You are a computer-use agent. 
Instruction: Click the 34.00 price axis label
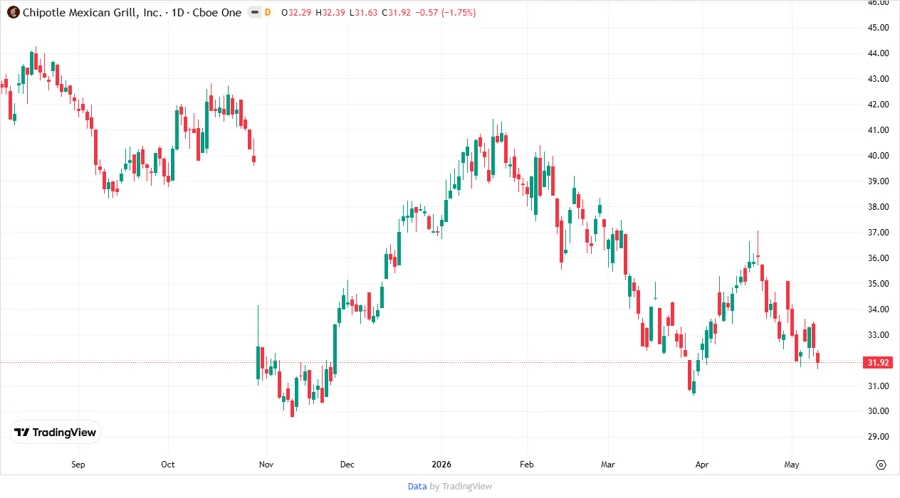tap(878, 309)
